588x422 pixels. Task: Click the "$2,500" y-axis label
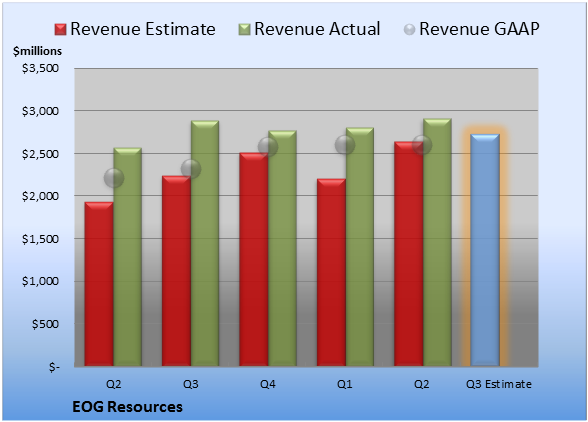(40, 154)
